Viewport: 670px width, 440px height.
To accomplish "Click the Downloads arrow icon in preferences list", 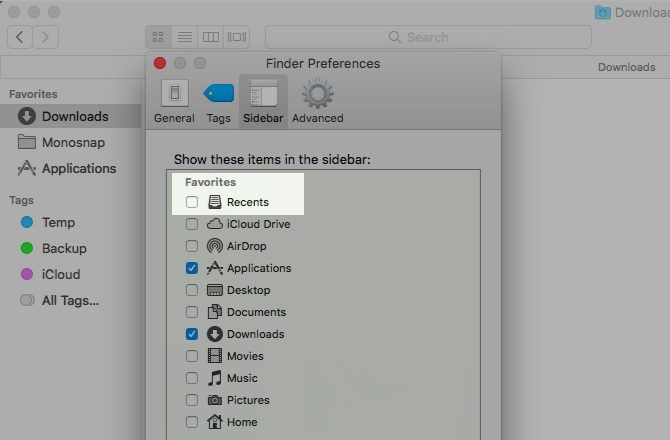I will [x=215, y=334].
